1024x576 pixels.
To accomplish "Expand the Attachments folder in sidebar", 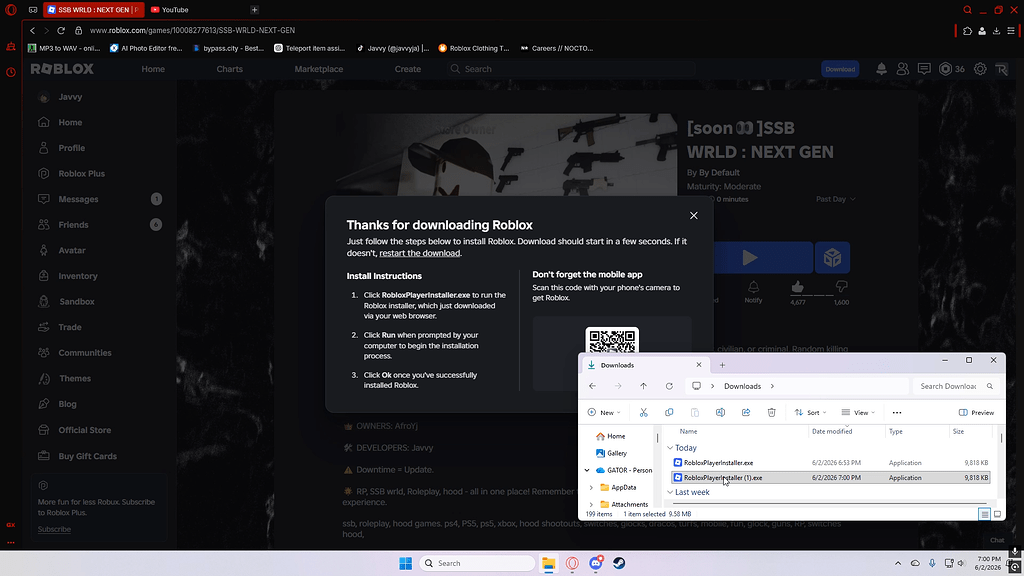I will [592, 504].
